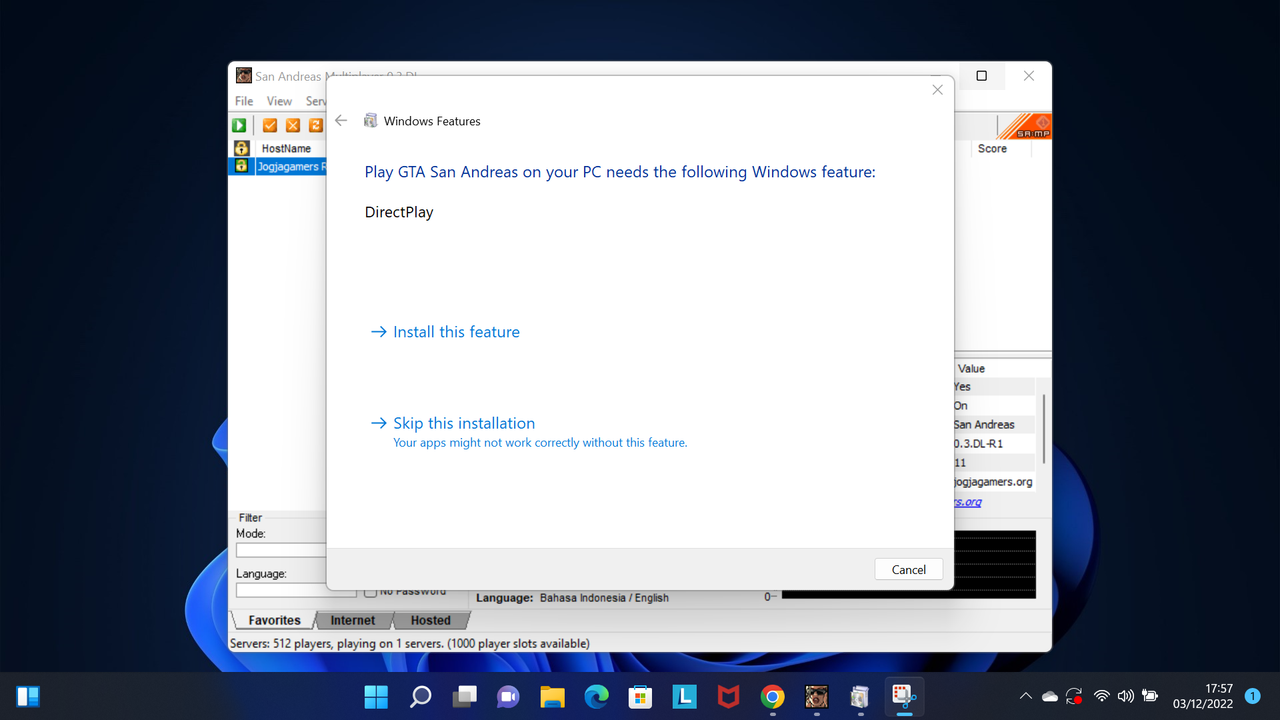Click the padlock column header icon in server list
The width and height of the screenshot is (1280, 720).
tap(240, 148)
